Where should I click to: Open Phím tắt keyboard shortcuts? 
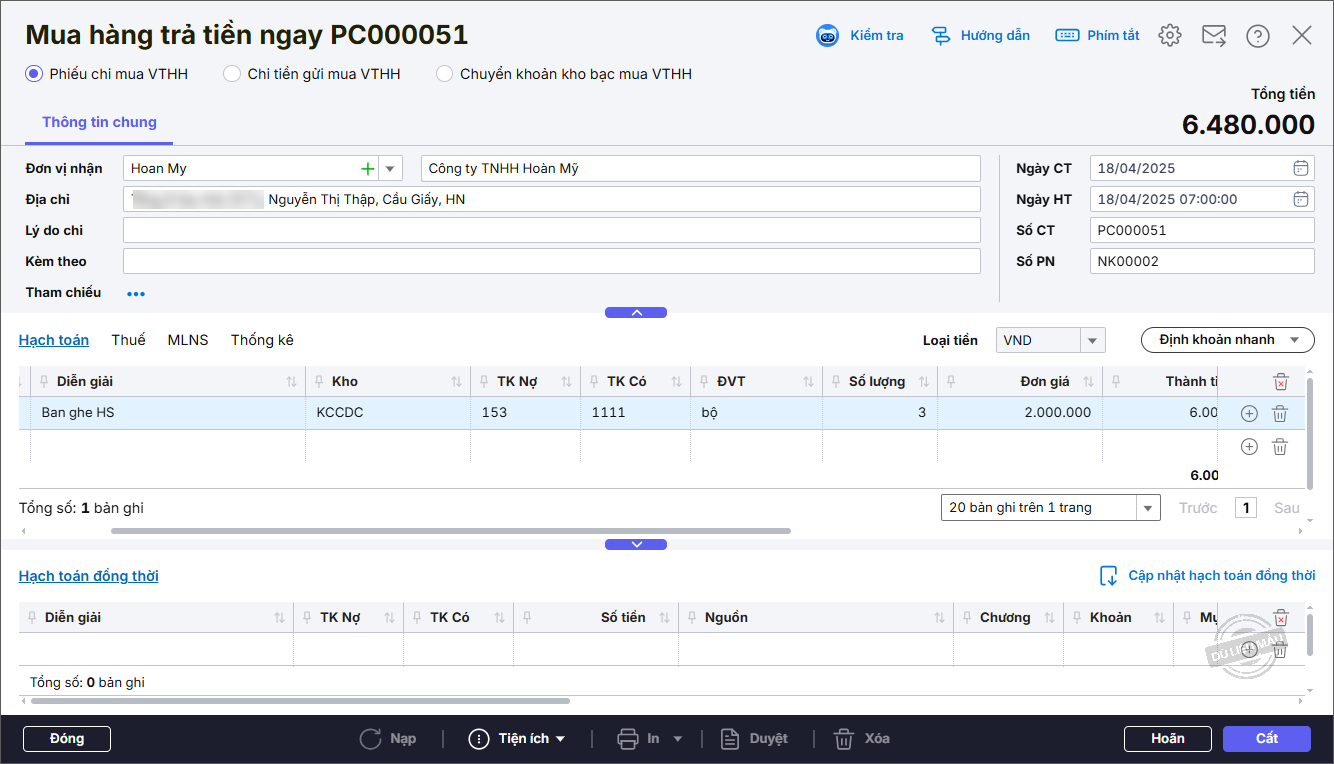pyautogui.click(x=1067, y=36)
